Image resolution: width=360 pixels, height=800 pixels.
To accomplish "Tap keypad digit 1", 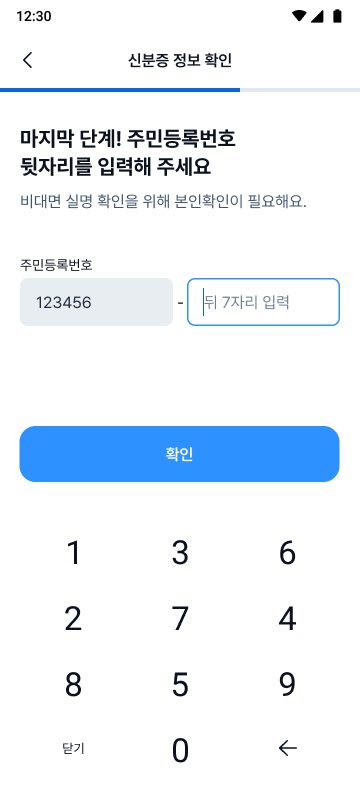I will pyautogui.click(x=73, y=553).
